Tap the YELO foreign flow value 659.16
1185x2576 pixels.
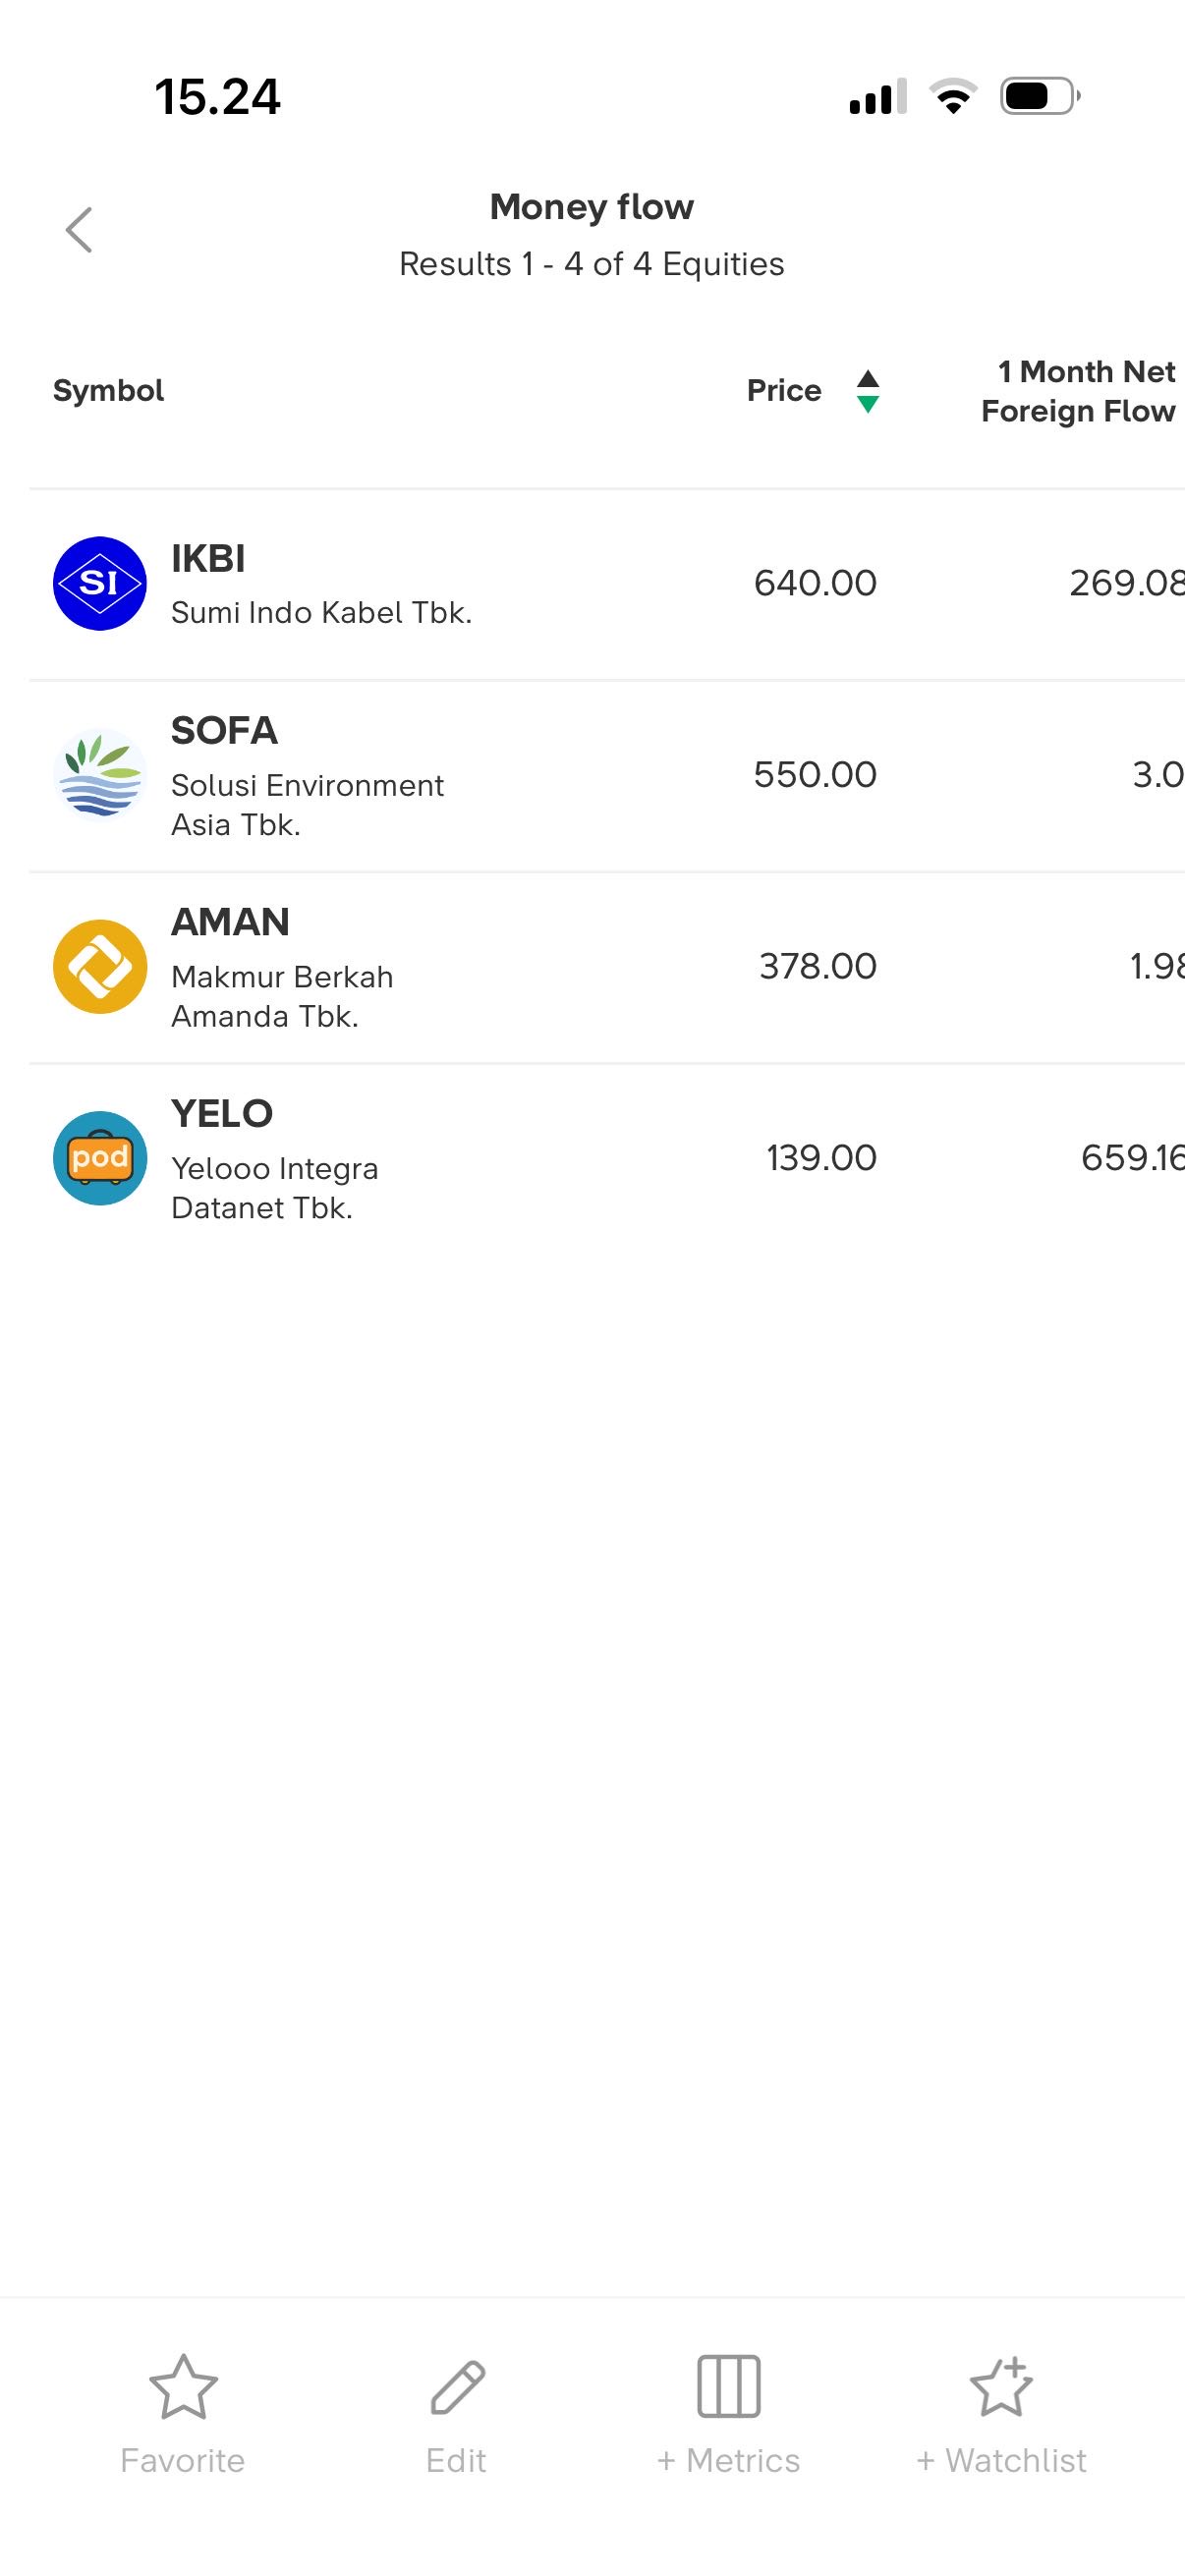[x=1131, y=1158]
